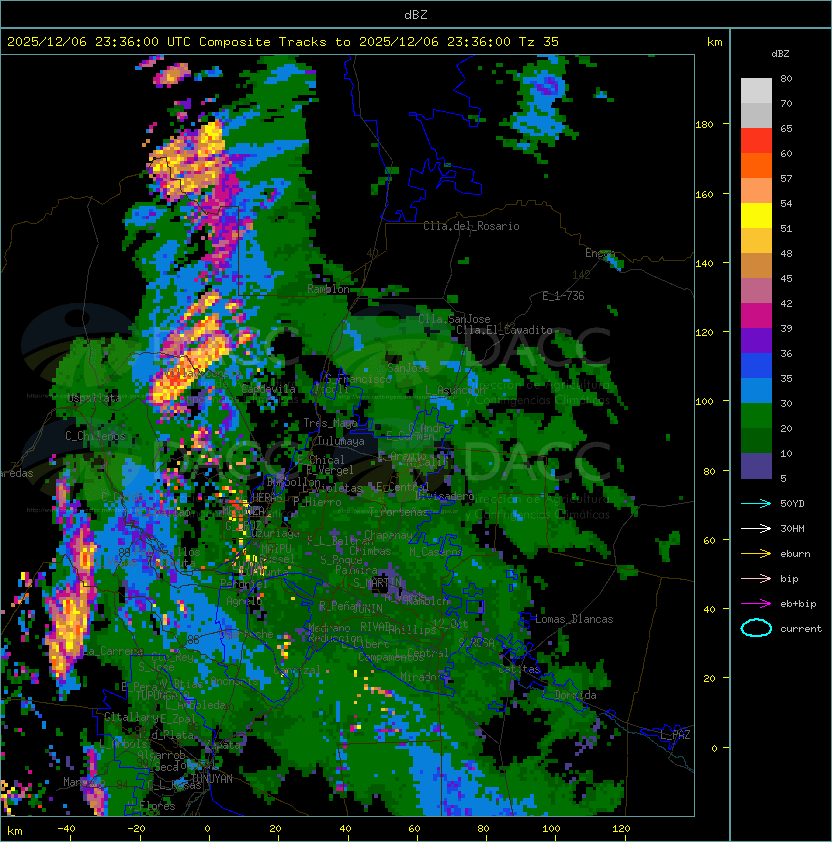Screen dimensions: 832x842
Task: Click the cyan 50YD track arrow
Action: [756, 503]
